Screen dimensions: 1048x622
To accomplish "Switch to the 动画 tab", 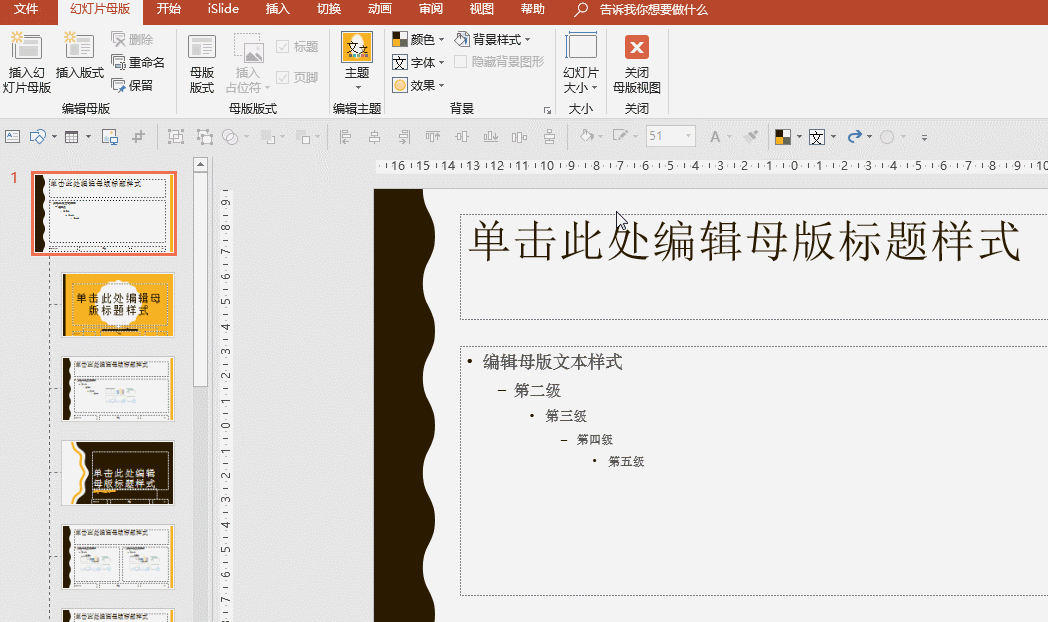I will tap(380, 9).
